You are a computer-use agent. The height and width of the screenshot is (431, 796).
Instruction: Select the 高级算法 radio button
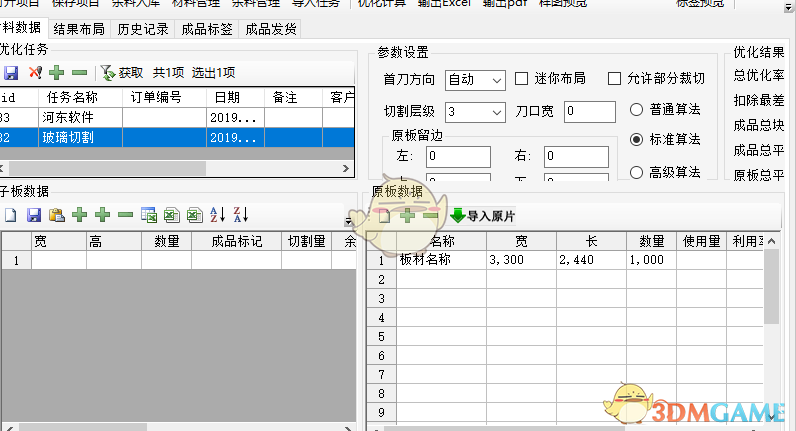(637, 172)
